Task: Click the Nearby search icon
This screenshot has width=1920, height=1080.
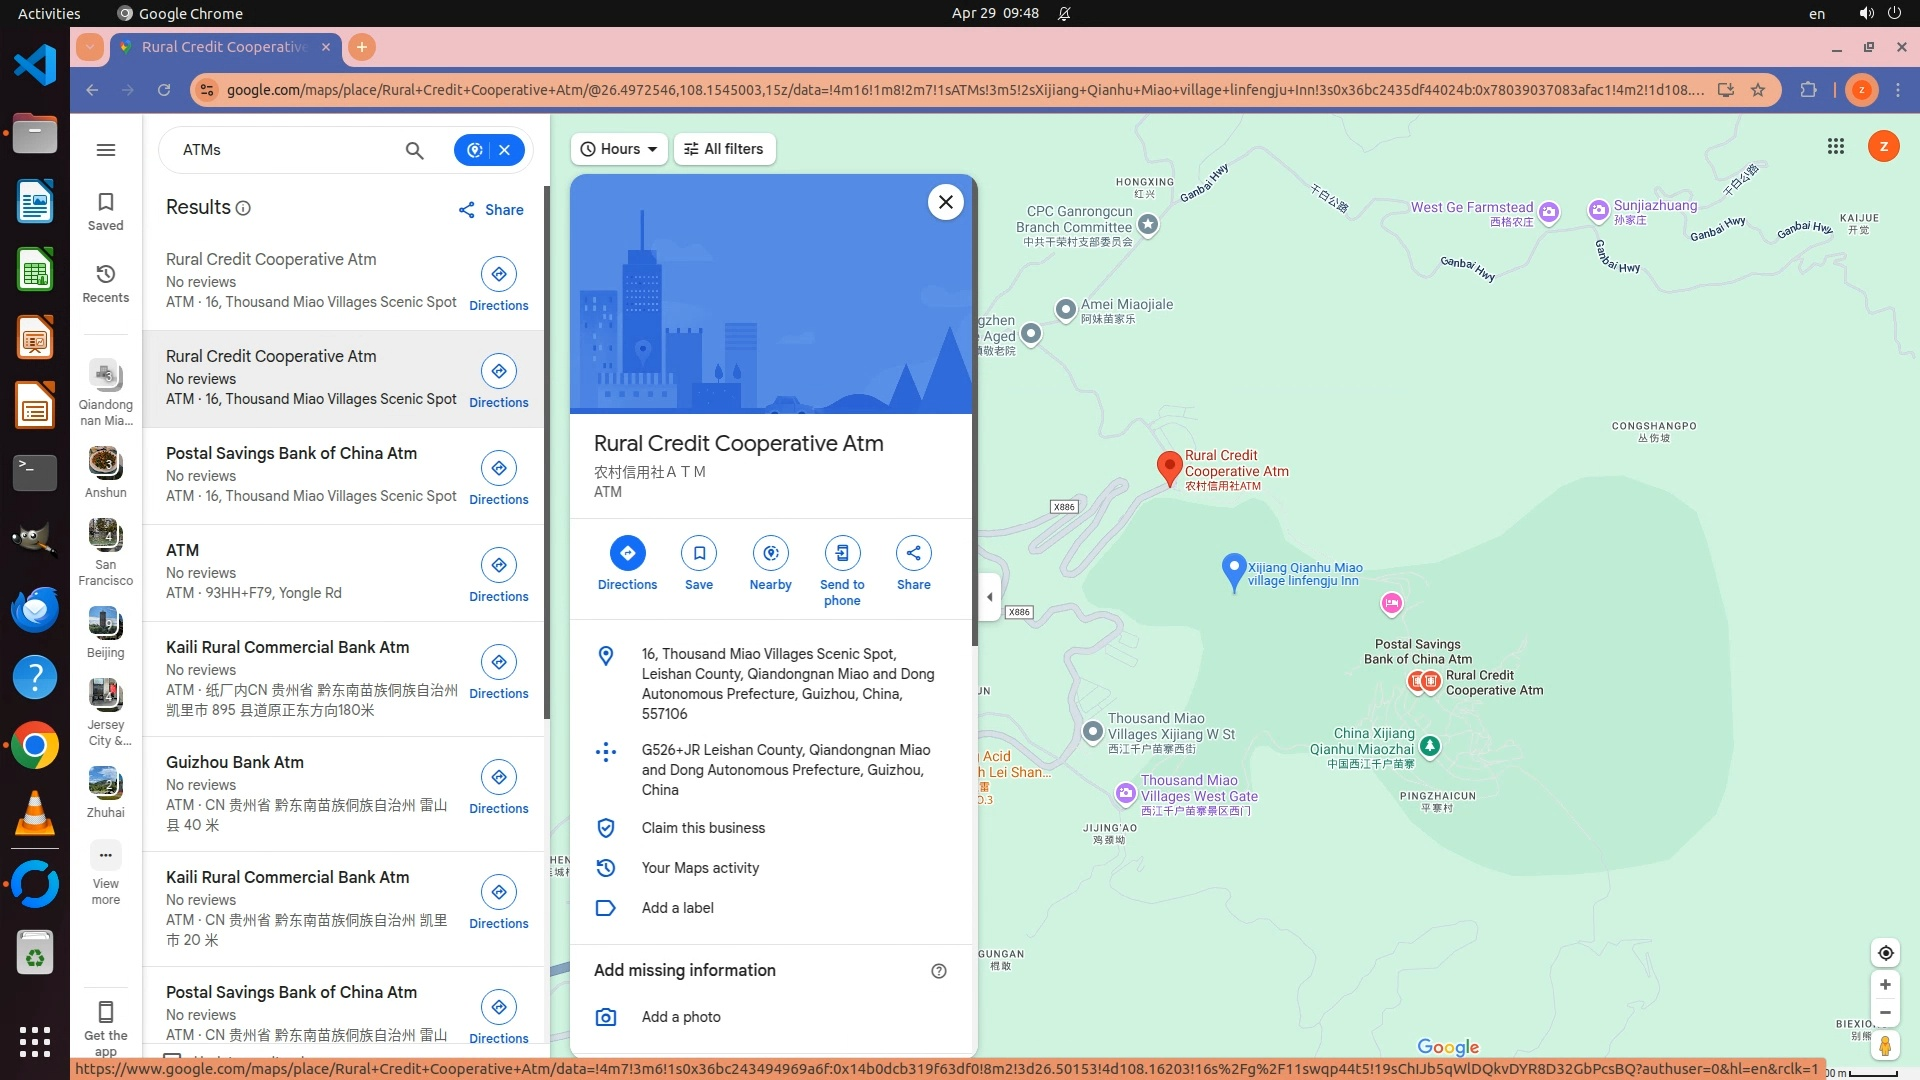Action: [770, 553]
